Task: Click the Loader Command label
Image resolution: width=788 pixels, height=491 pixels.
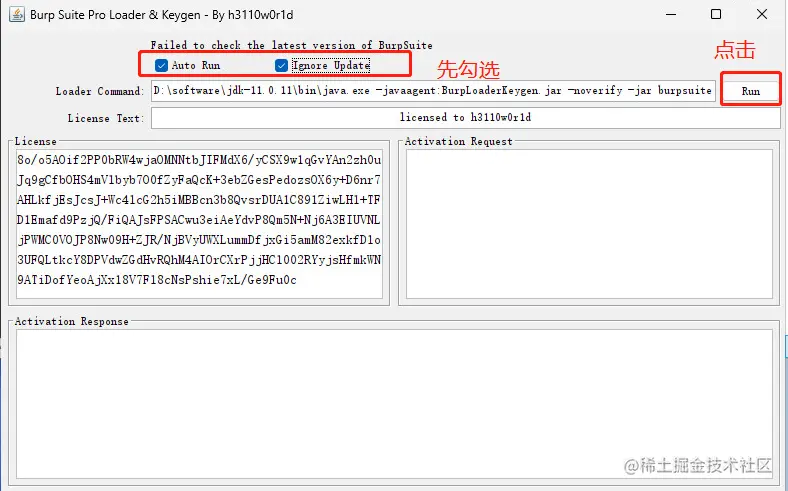Action: tap(100, 91)
